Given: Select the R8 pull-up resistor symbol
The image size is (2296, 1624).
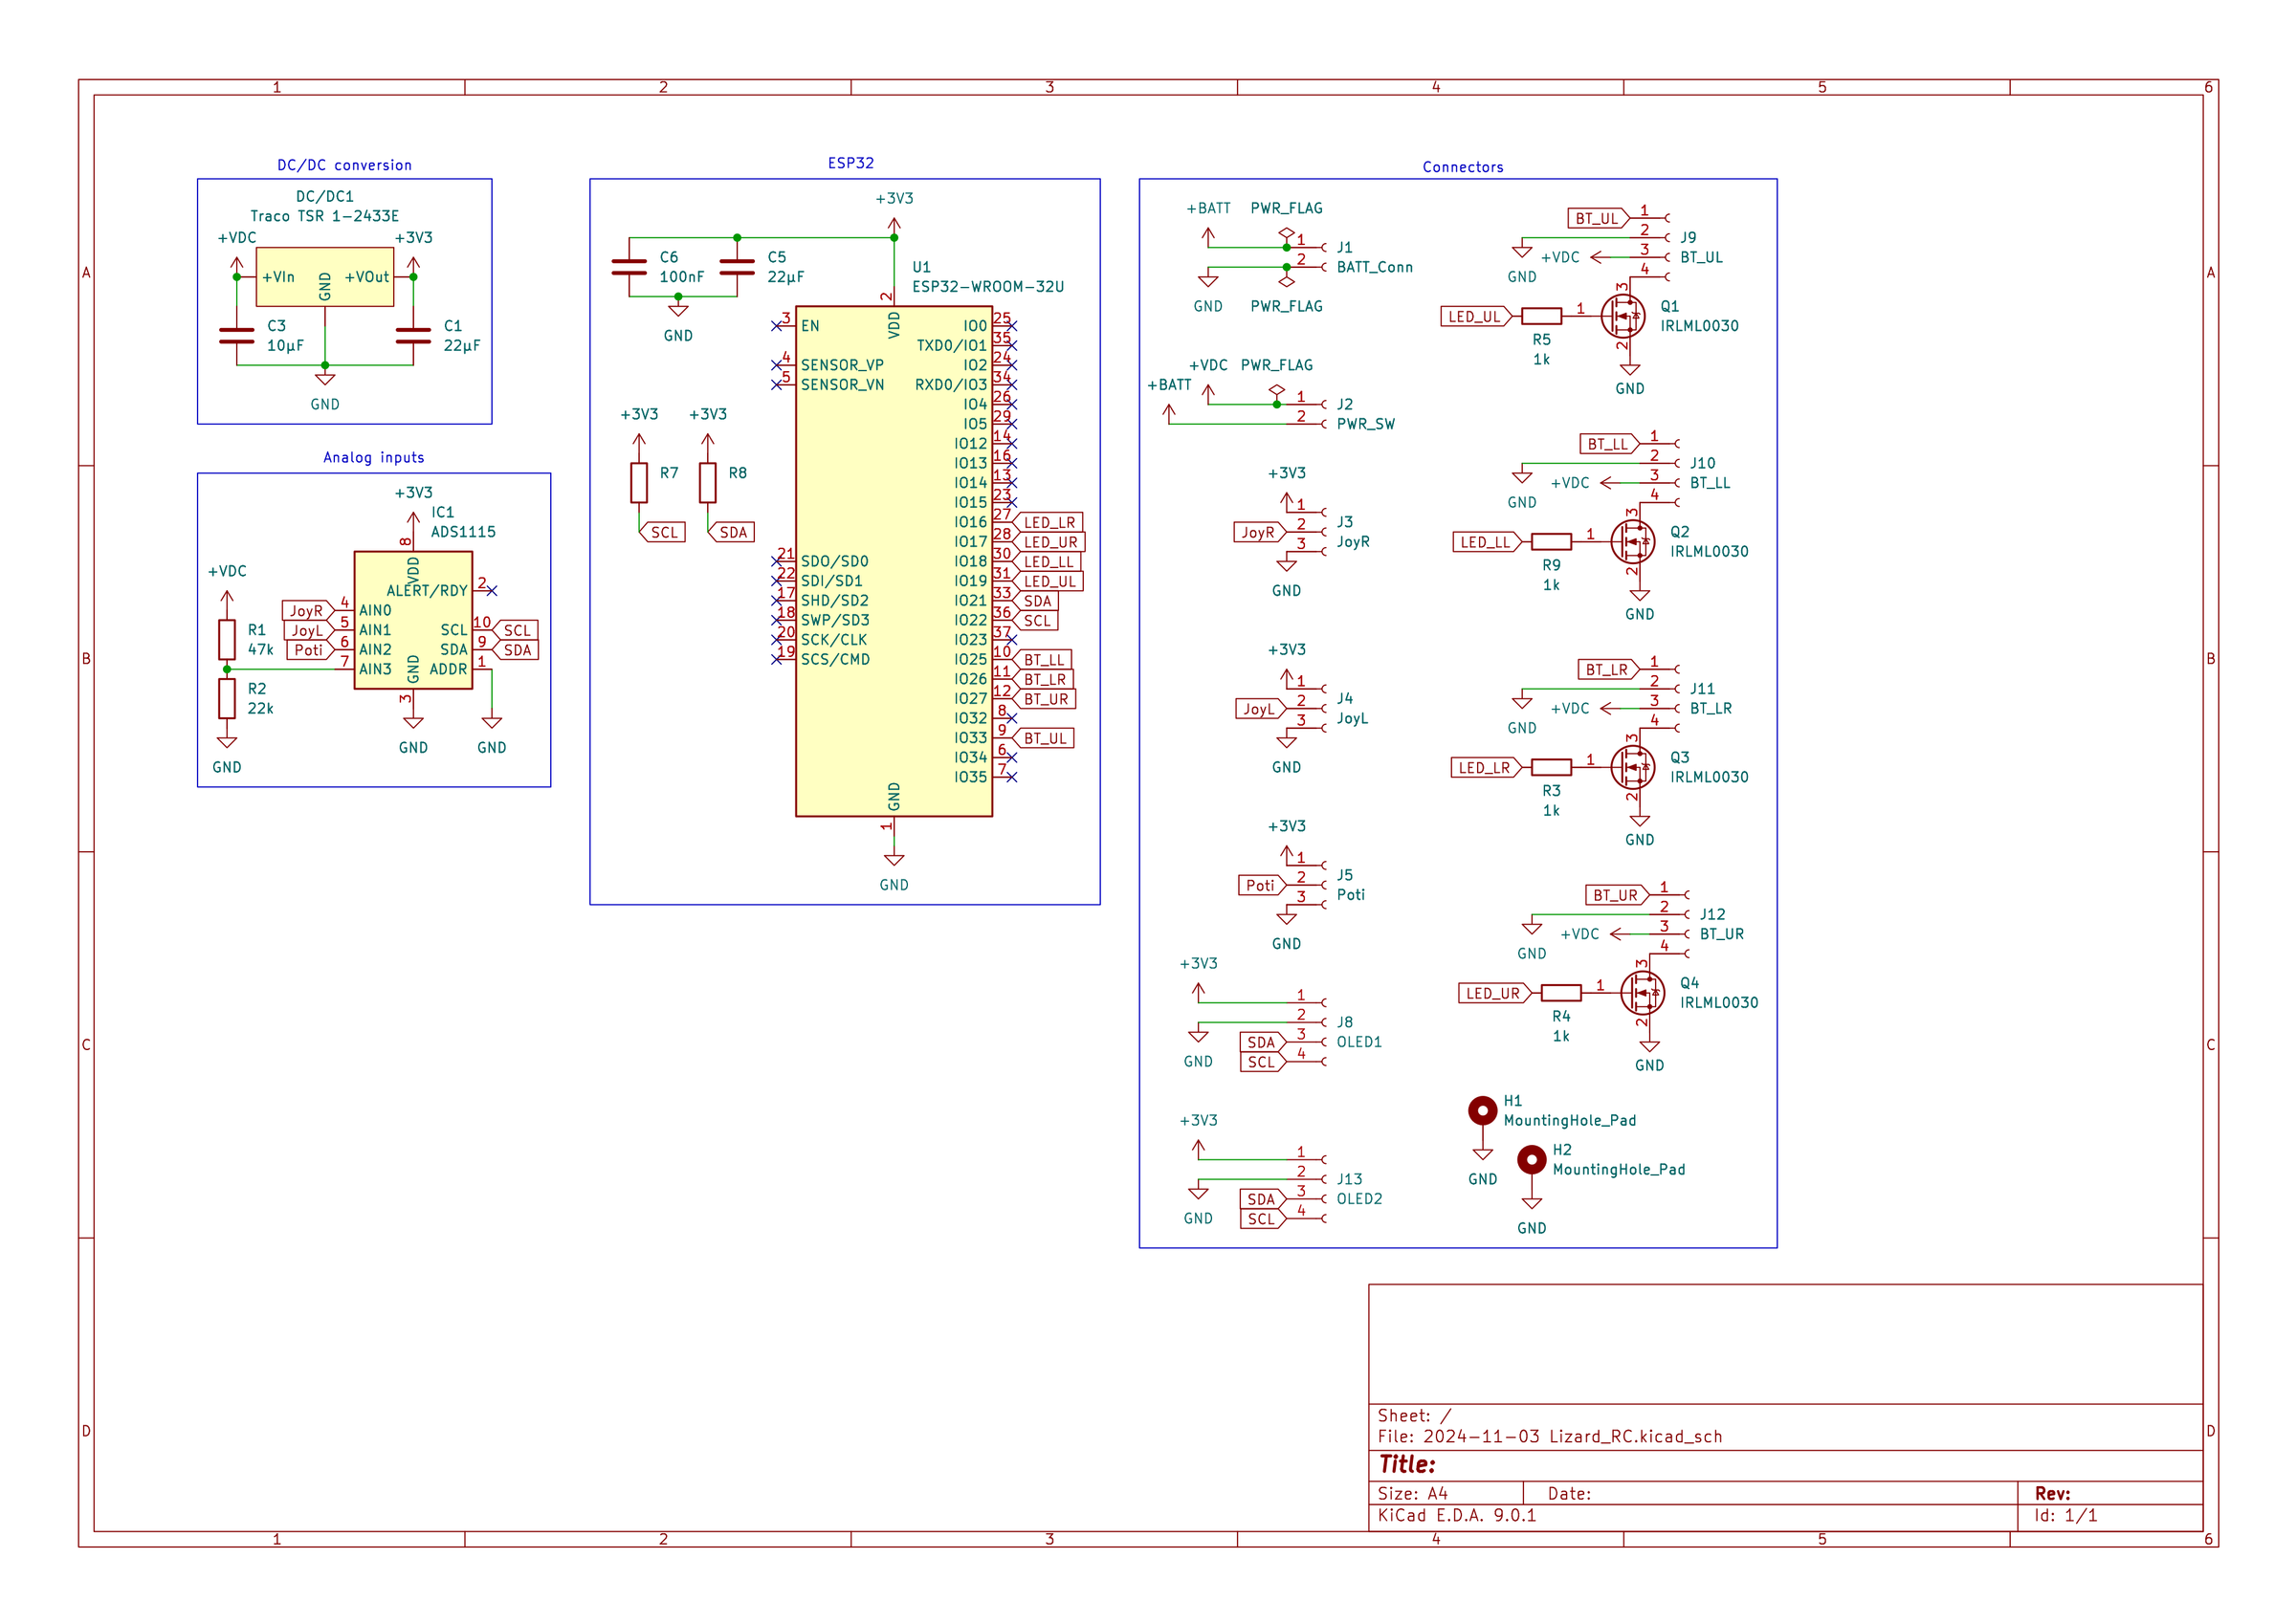Looking at the screenshot, I should pos(707,482).
